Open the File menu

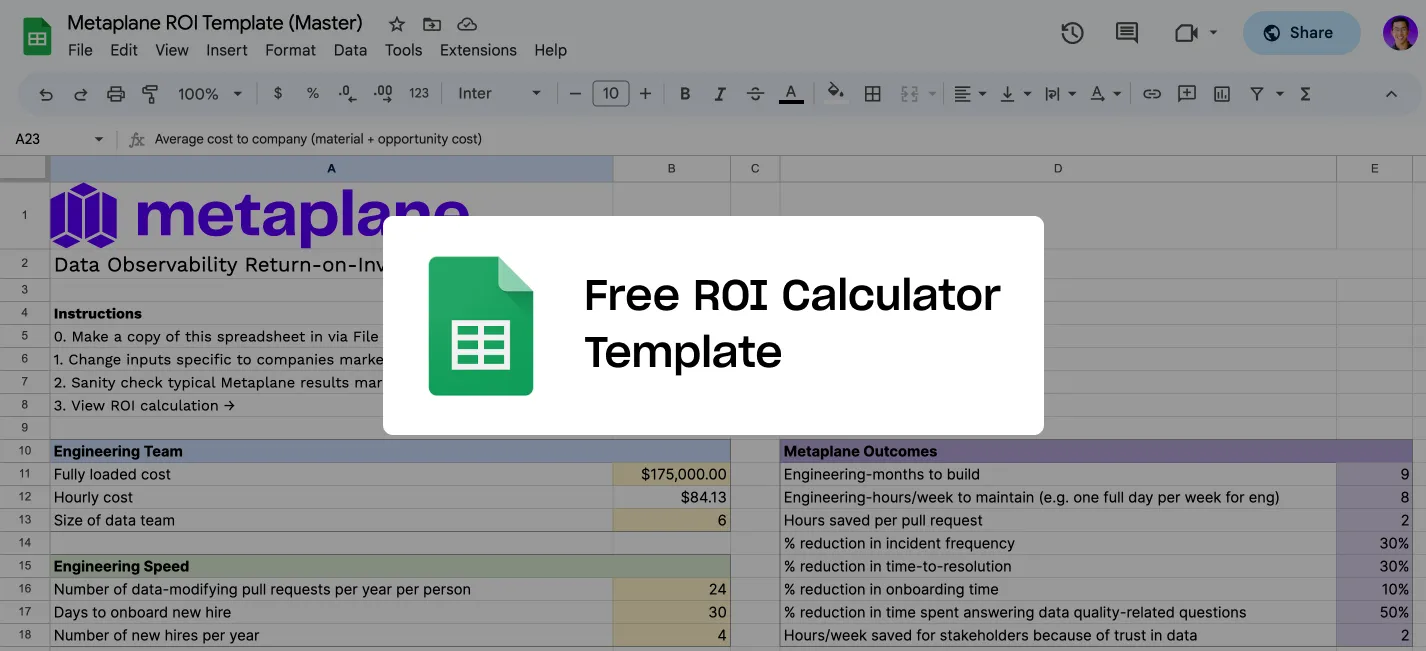point(80,50)
